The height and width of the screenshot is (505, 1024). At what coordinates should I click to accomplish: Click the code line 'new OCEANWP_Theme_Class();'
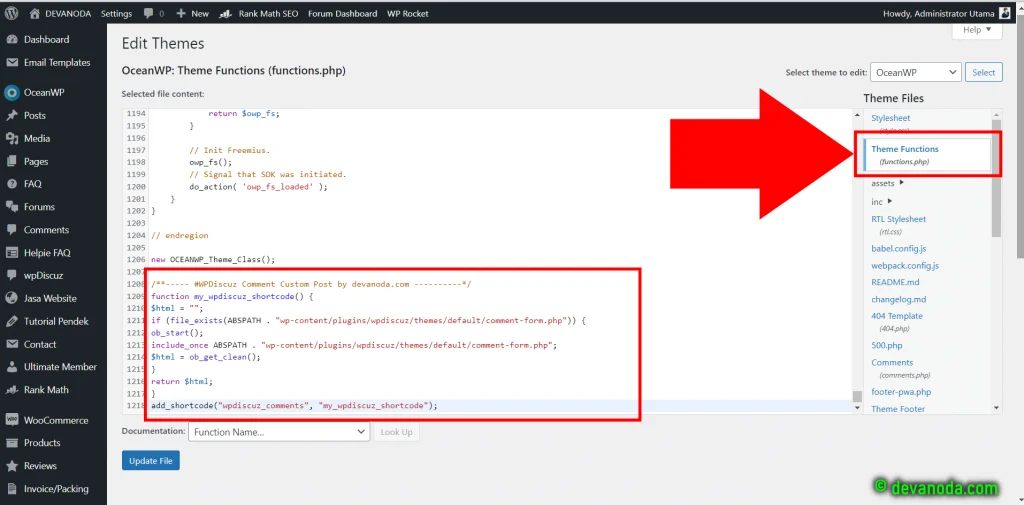(213, 259)
